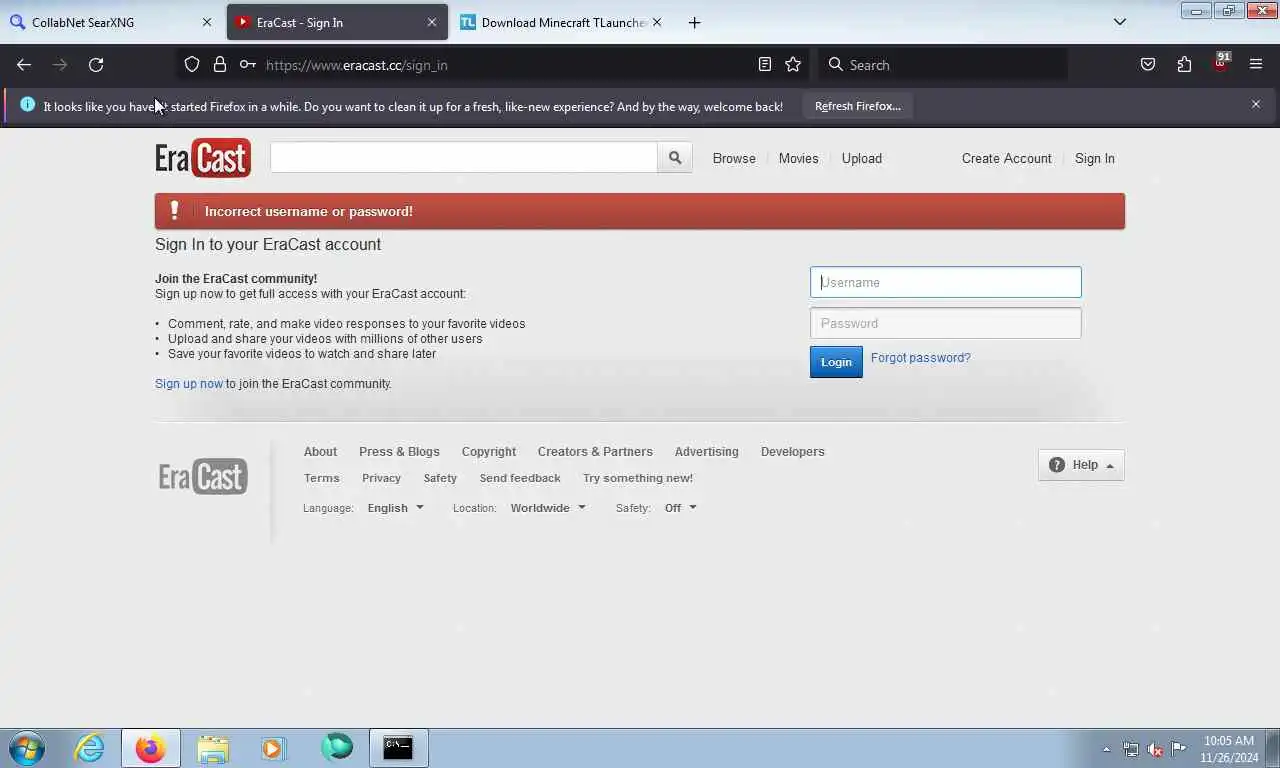Open the Help popup menu button
The width and height of the screenshot is (1280, 768).
1081,465
